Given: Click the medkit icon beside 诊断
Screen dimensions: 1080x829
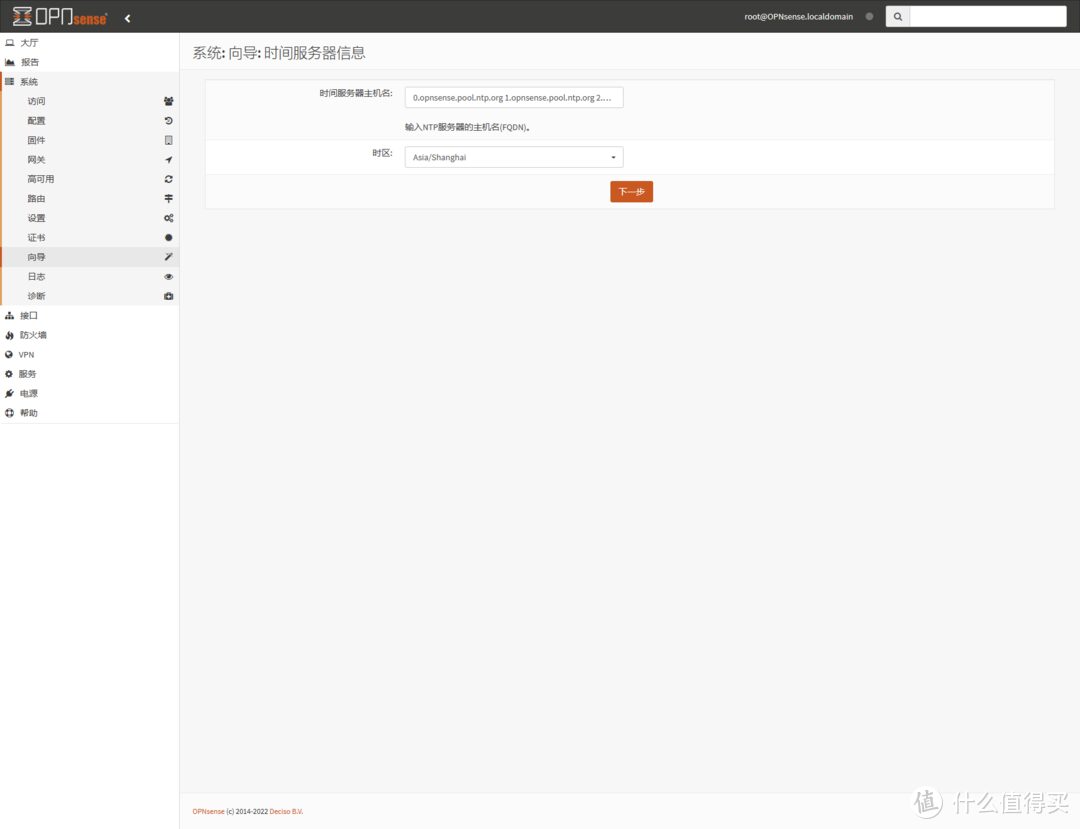Looking at the screenshot, I should (x=168, y=296).
